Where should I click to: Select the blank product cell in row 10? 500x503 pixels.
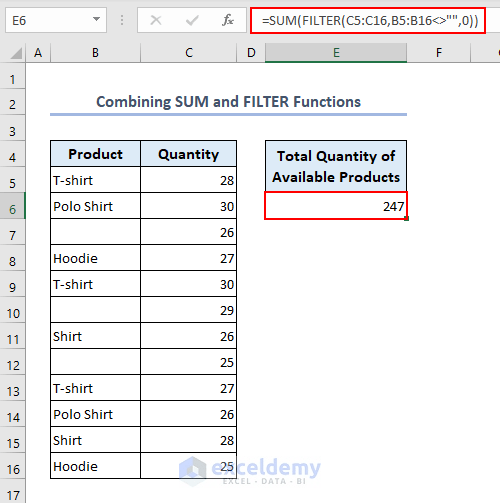(95, 310)
